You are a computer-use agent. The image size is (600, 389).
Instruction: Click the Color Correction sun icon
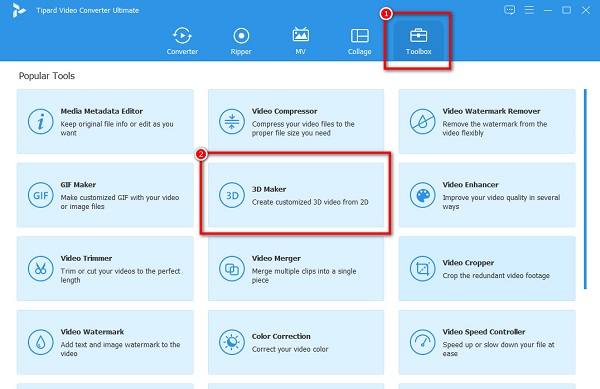(232, 342)
